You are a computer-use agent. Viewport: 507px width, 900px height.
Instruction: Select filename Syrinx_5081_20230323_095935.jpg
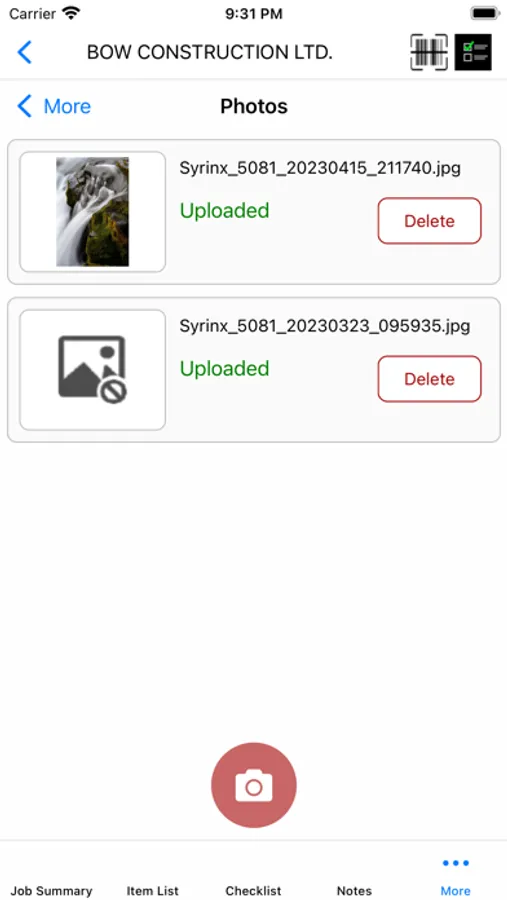point(324,327)
